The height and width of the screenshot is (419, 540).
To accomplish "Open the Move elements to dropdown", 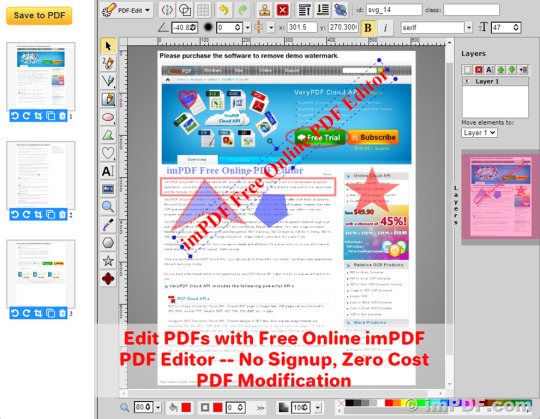I will pos(479,133).
